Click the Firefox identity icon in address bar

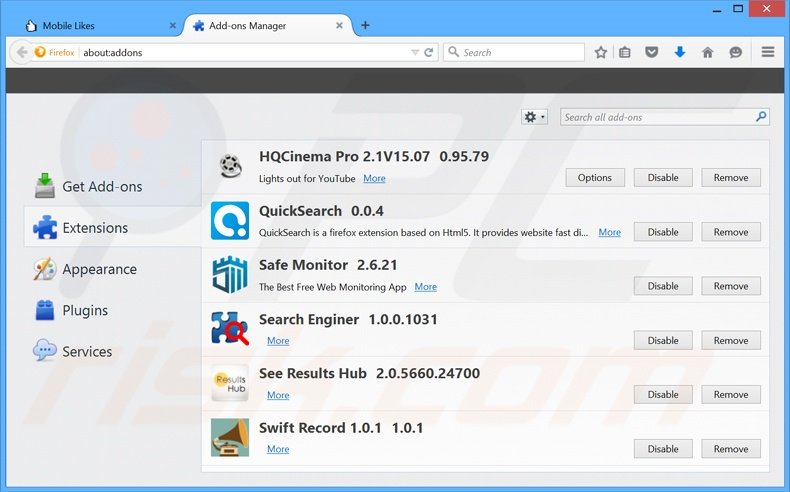pyautogui.click(x=54, y=52)
